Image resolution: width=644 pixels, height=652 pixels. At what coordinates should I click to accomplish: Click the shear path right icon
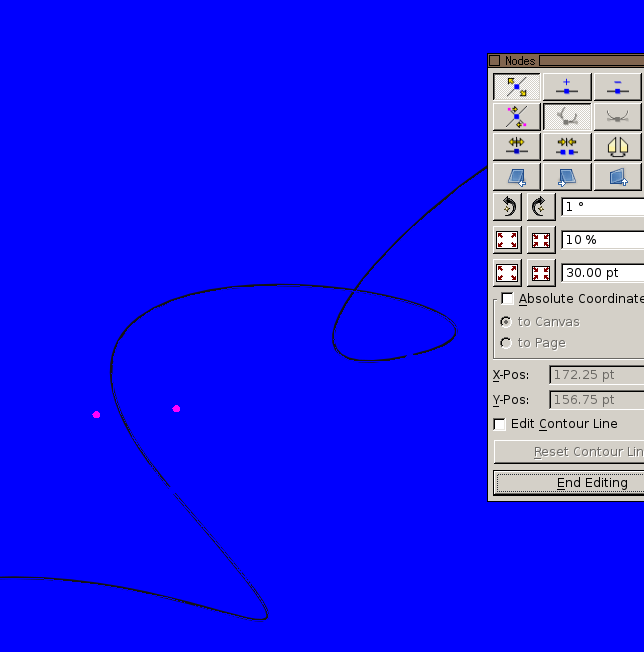(x=566, y=177)
